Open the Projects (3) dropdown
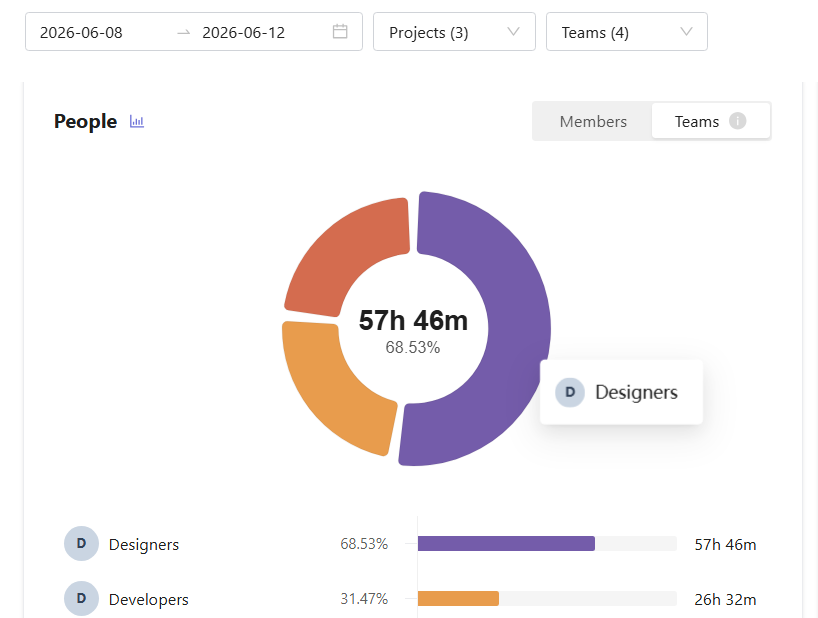818x618 pixels. point(454,32)
